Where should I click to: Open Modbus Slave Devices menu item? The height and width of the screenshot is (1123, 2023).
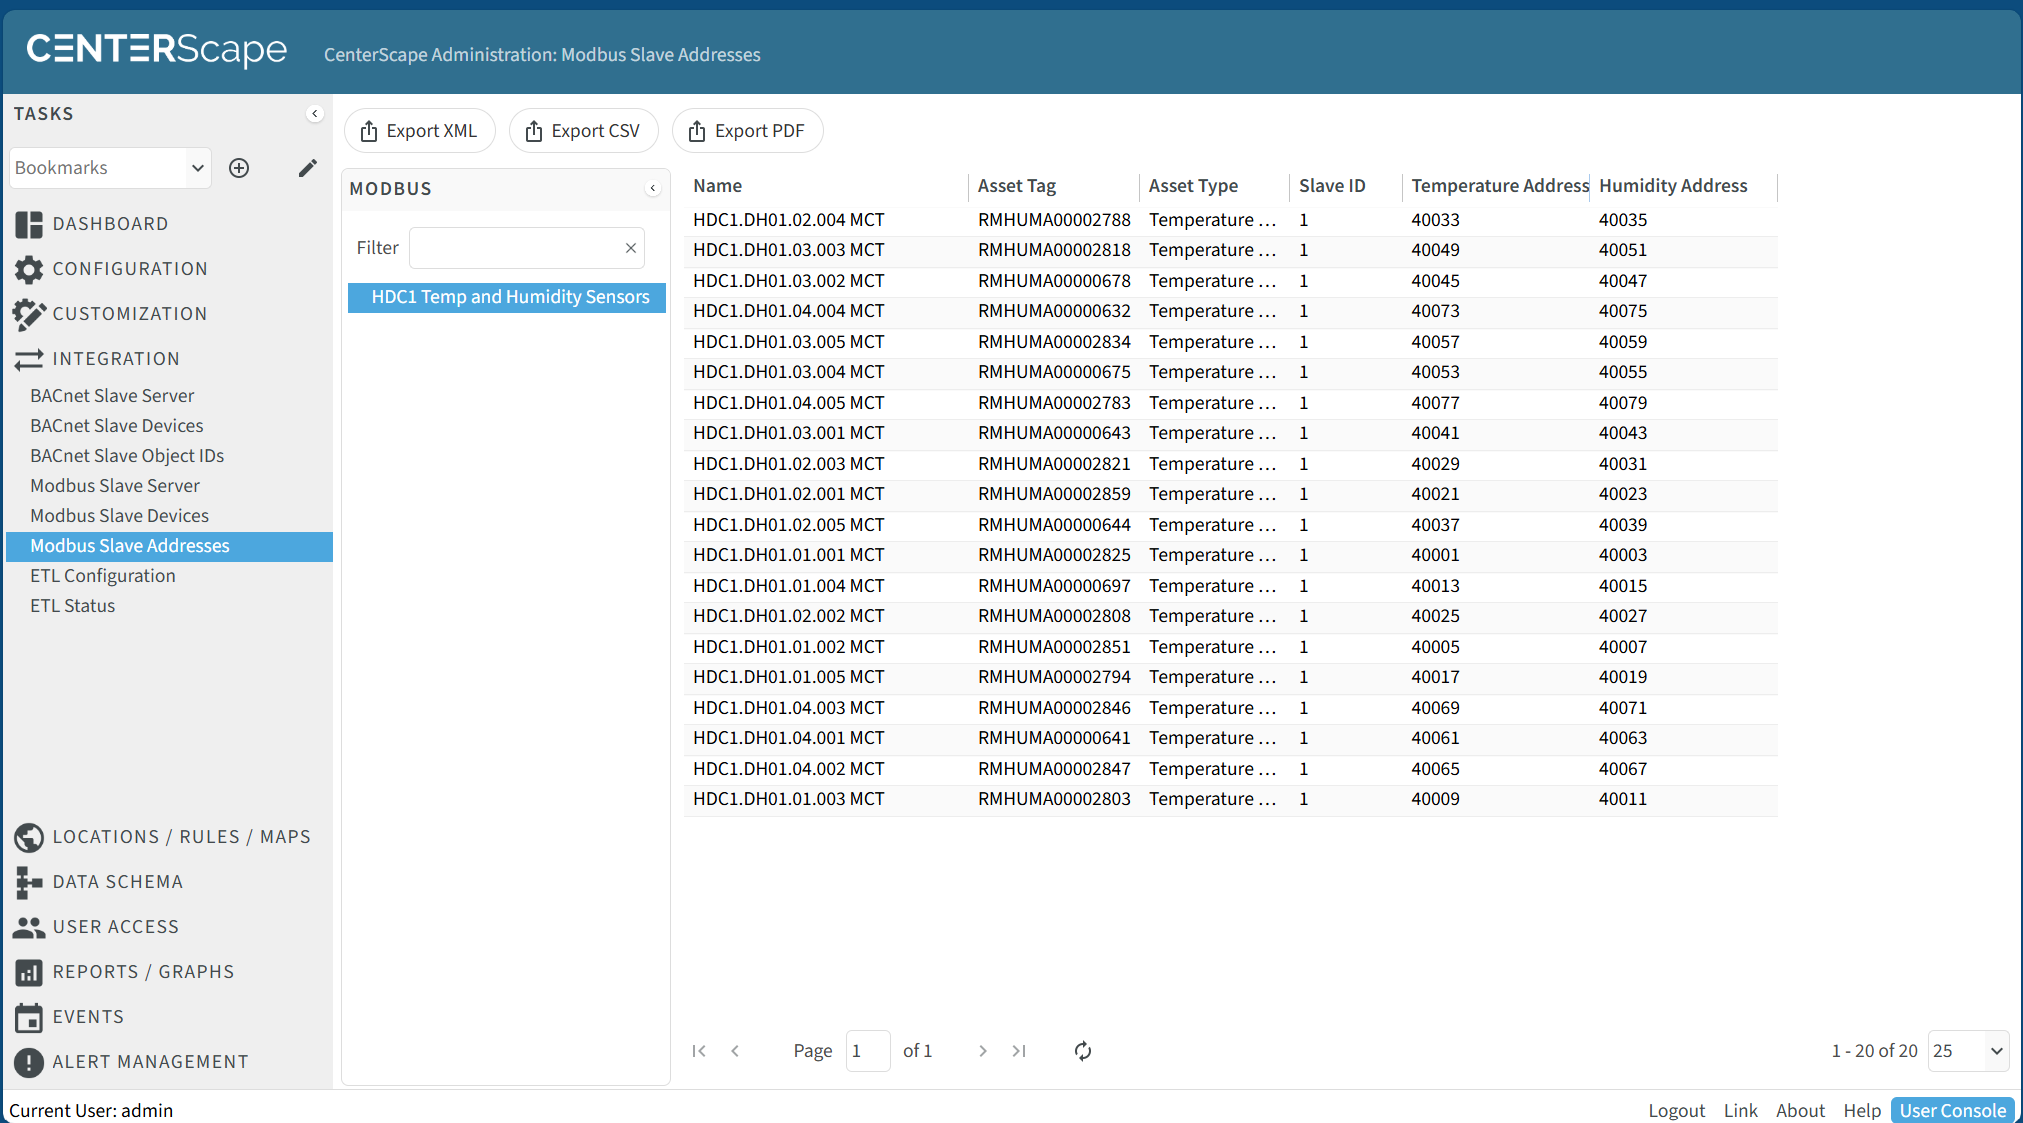pyautogui.click(x=119, y=516)
